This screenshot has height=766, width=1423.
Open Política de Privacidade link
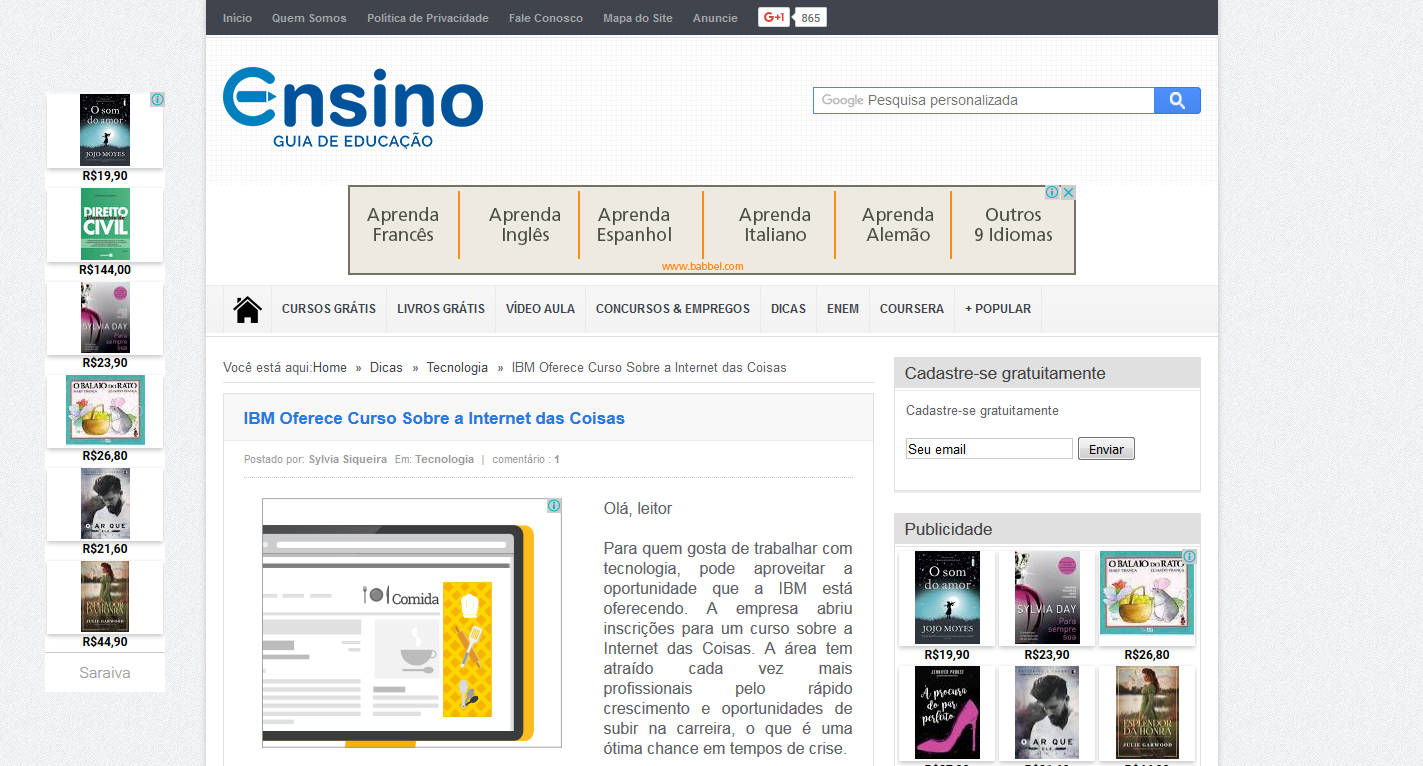[428, 18]
